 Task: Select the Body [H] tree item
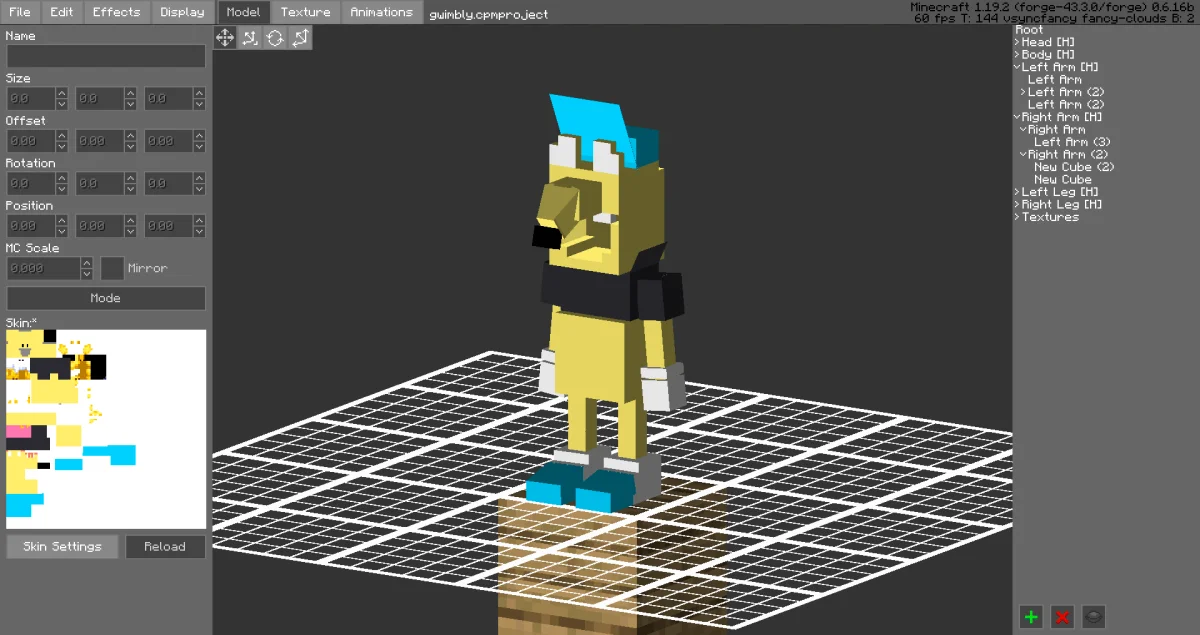pyautogui.click(x=1048, y=54)
